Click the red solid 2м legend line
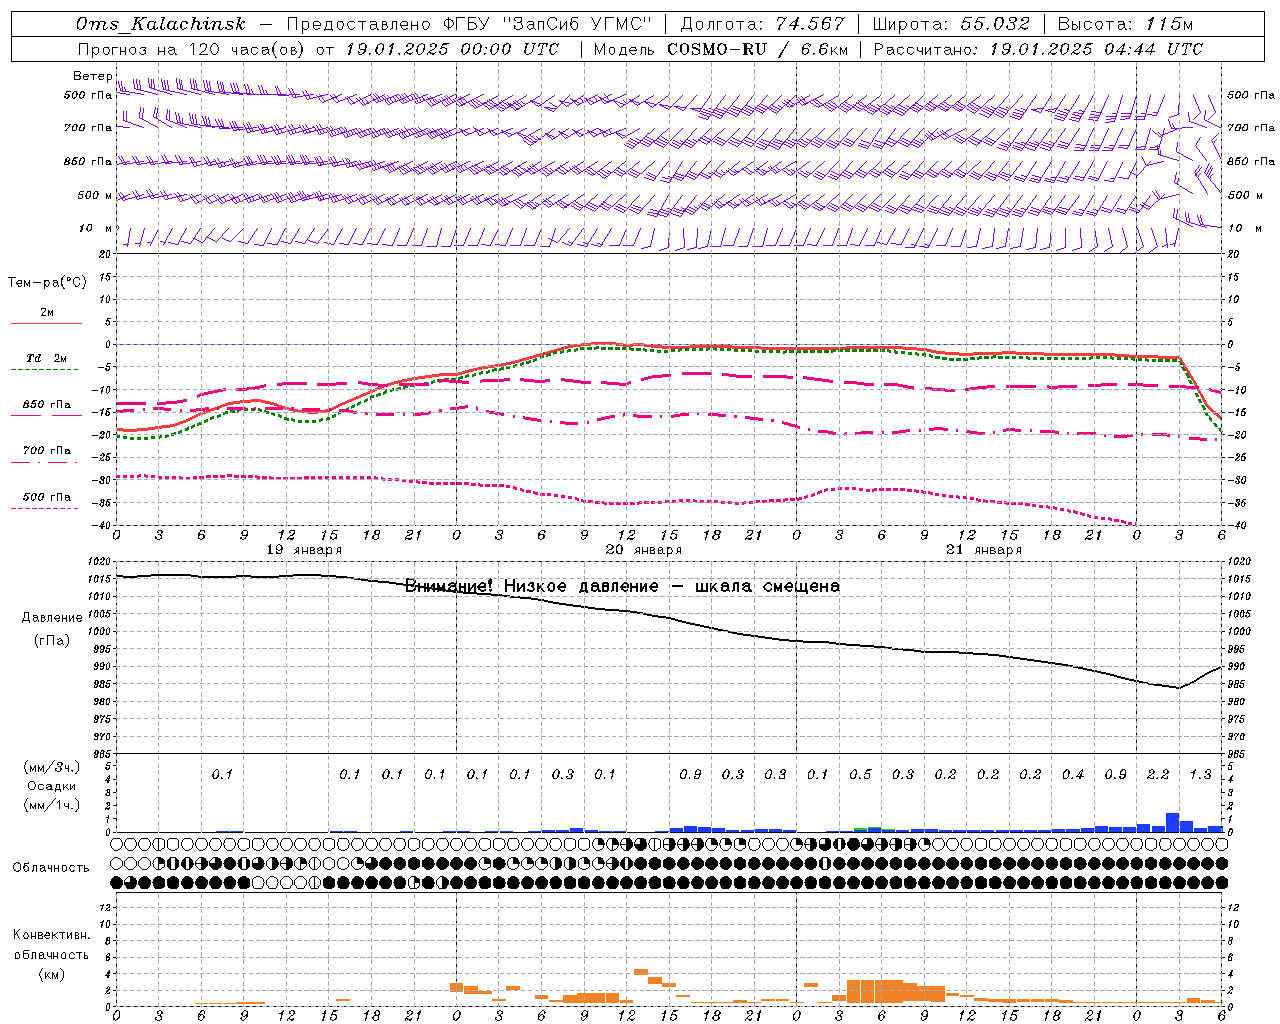Viewport: 1280px width, 1024px height. pos(46,323)
